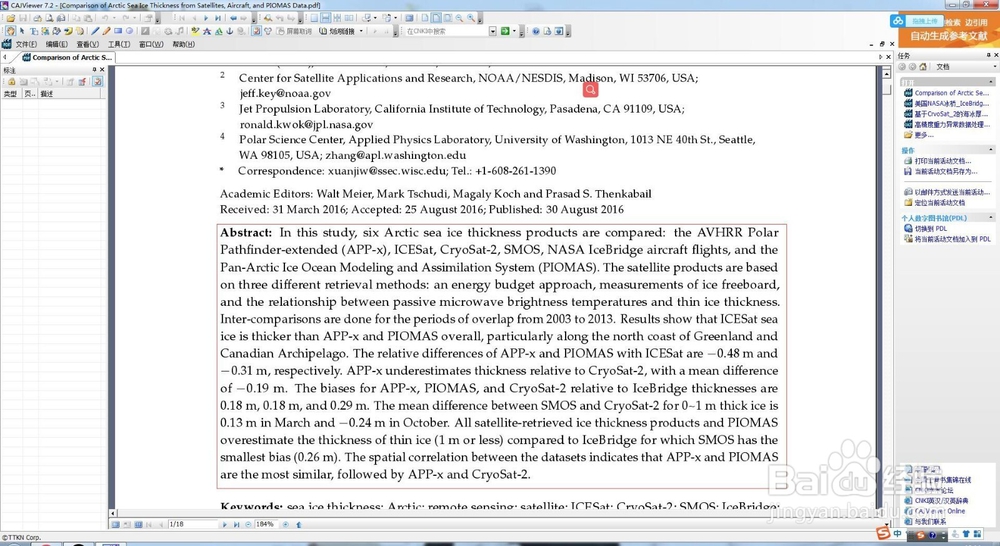
Task: Select the Hand pan tool
Action: click(x=11, y=31)
